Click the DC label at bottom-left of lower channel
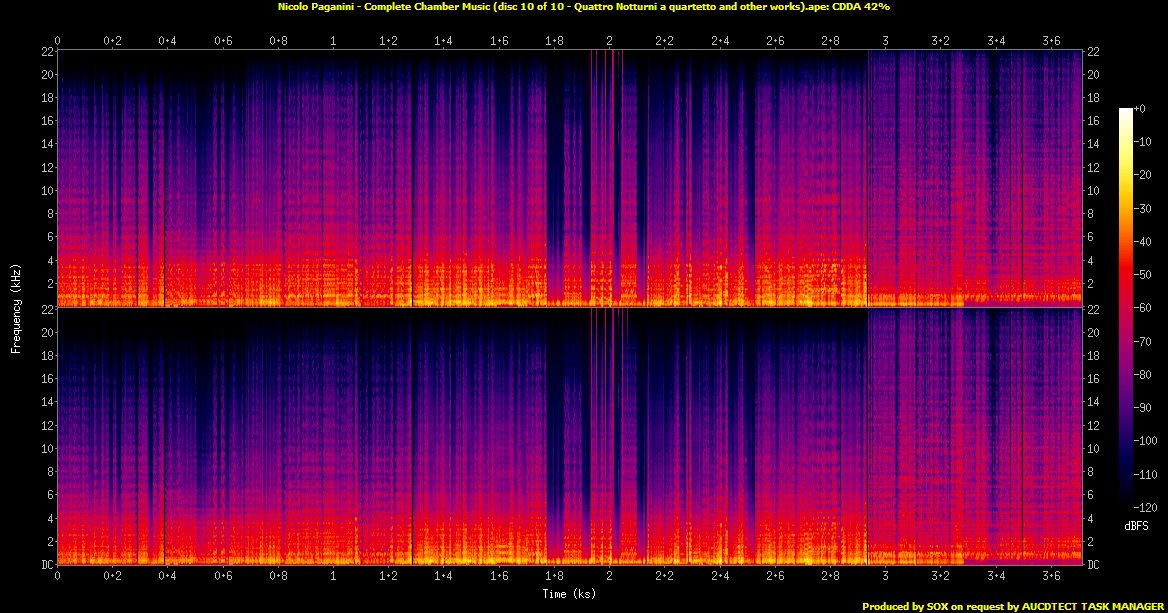 click(x=45, y=565)
